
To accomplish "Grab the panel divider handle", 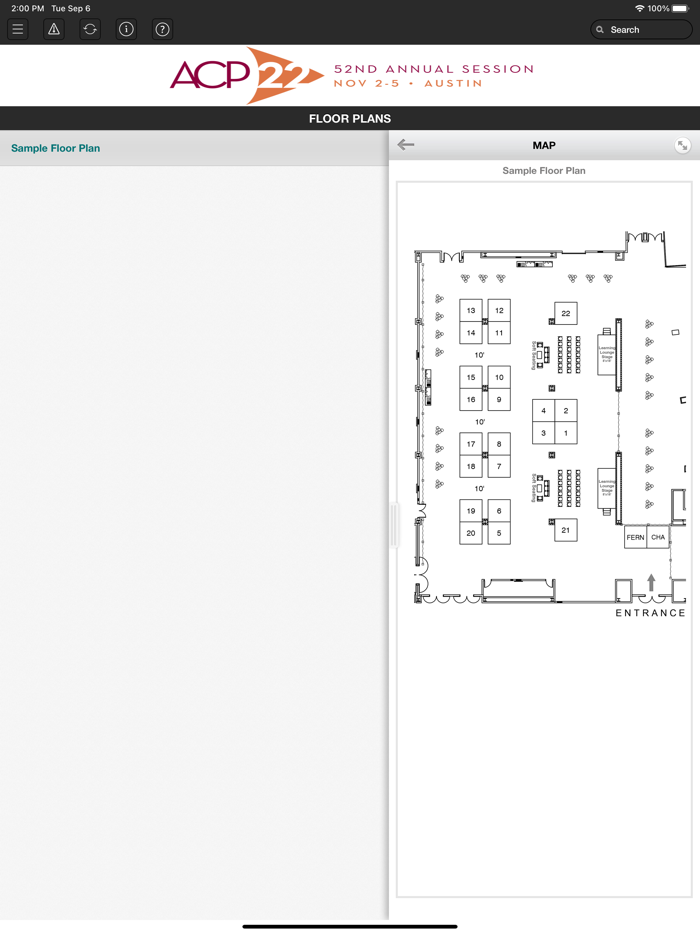I will click(x=394, y=525).
